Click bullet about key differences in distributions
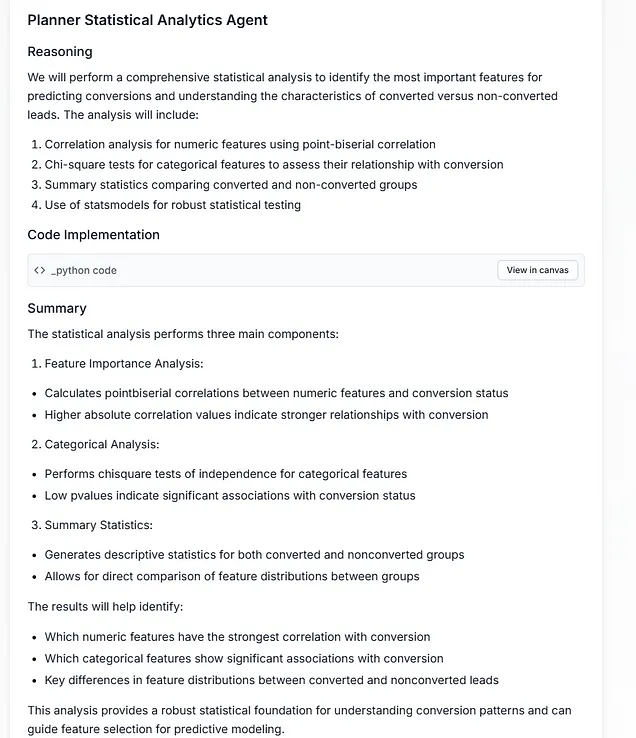 pos(272,680)
